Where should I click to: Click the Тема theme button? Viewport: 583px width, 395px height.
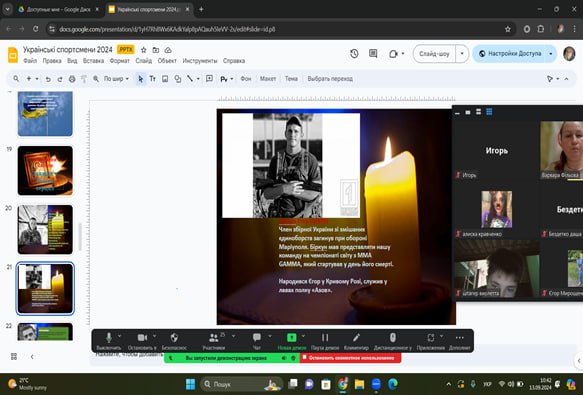291,79
